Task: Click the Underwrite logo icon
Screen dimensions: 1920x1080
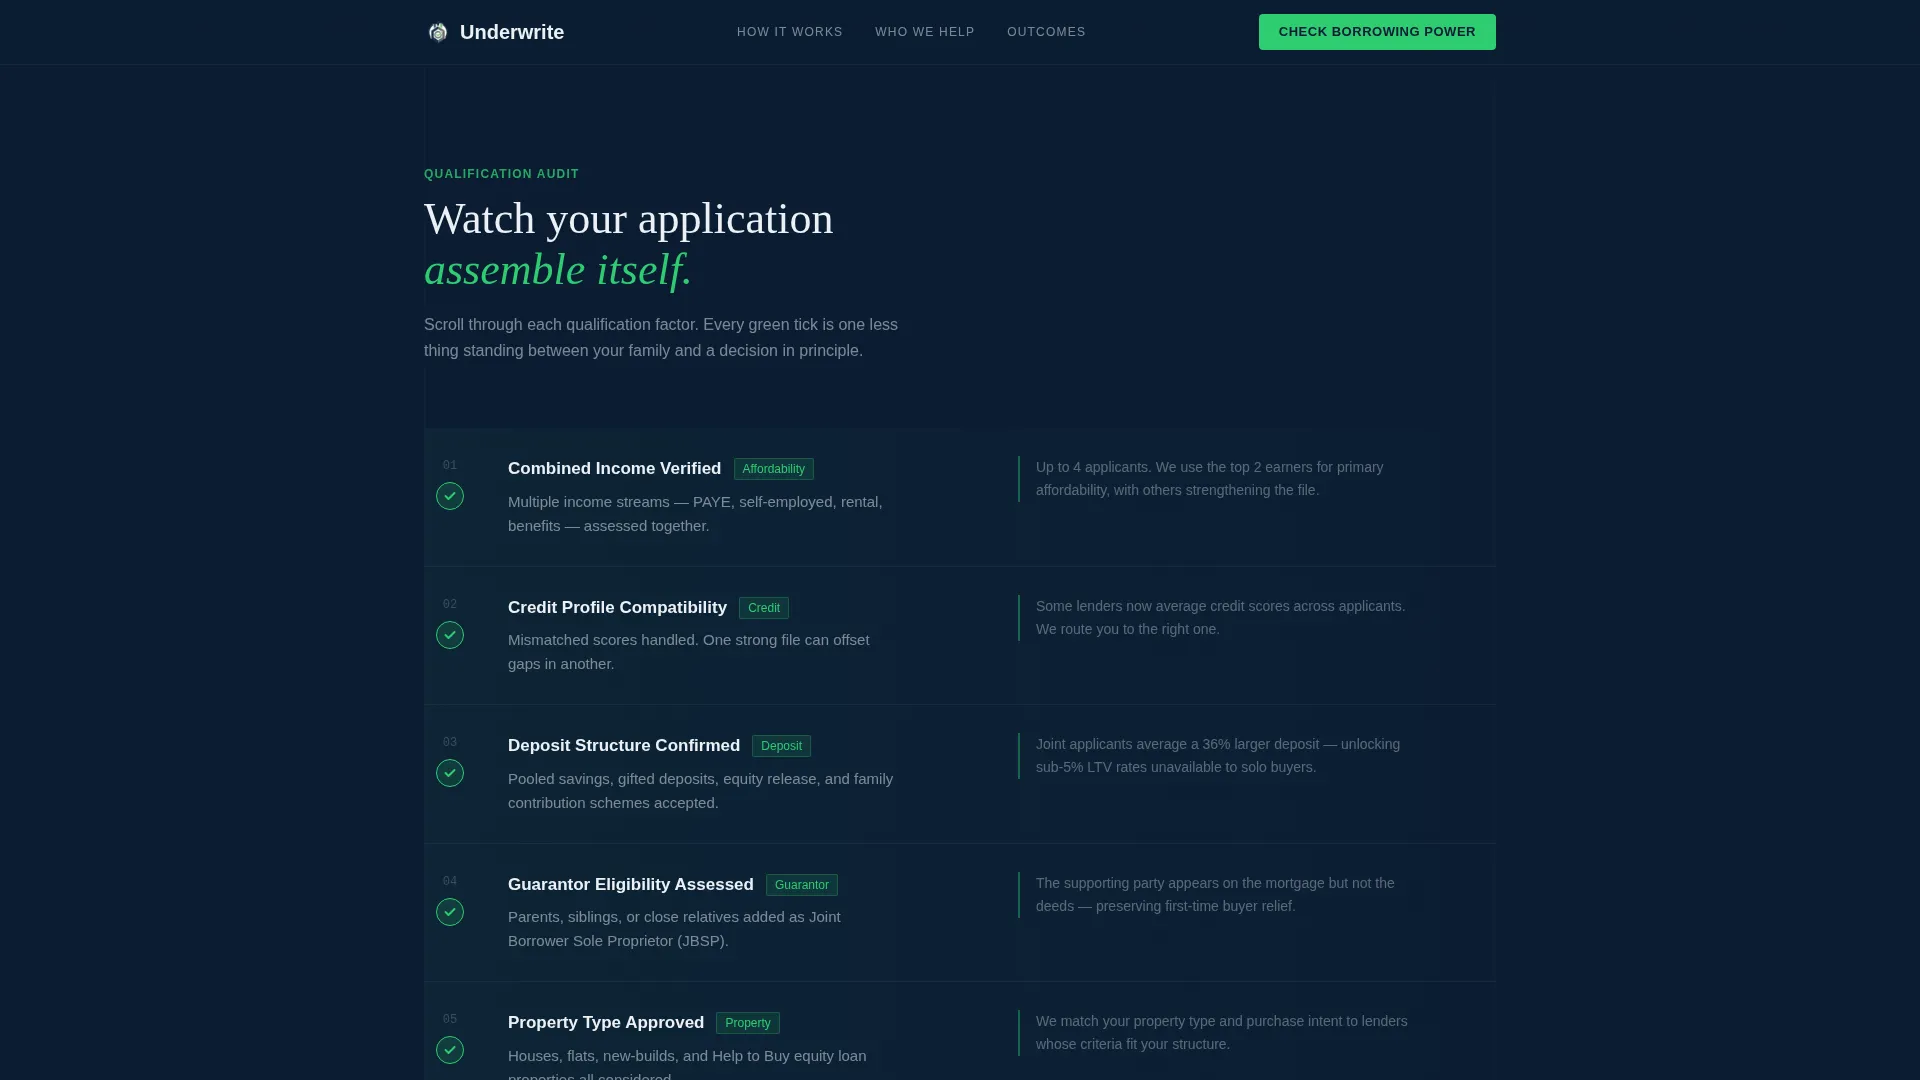Action: [x=438, y=32]
